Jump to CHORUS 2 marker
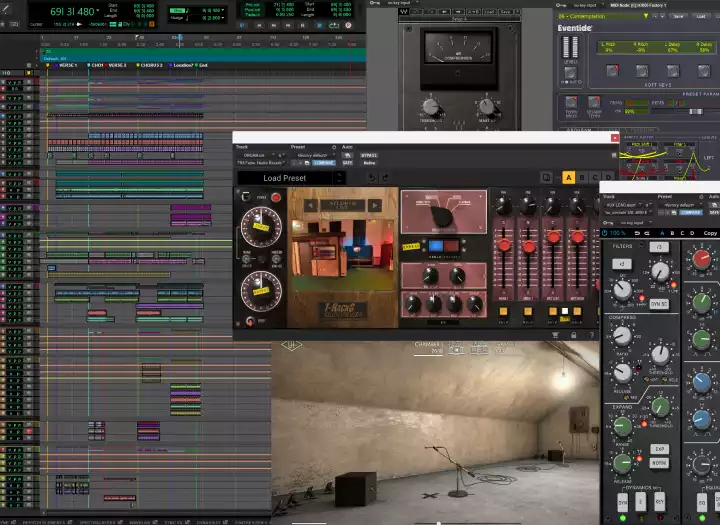Image resolution: width=720 pixels, height=525 pixels. (151, 65)
